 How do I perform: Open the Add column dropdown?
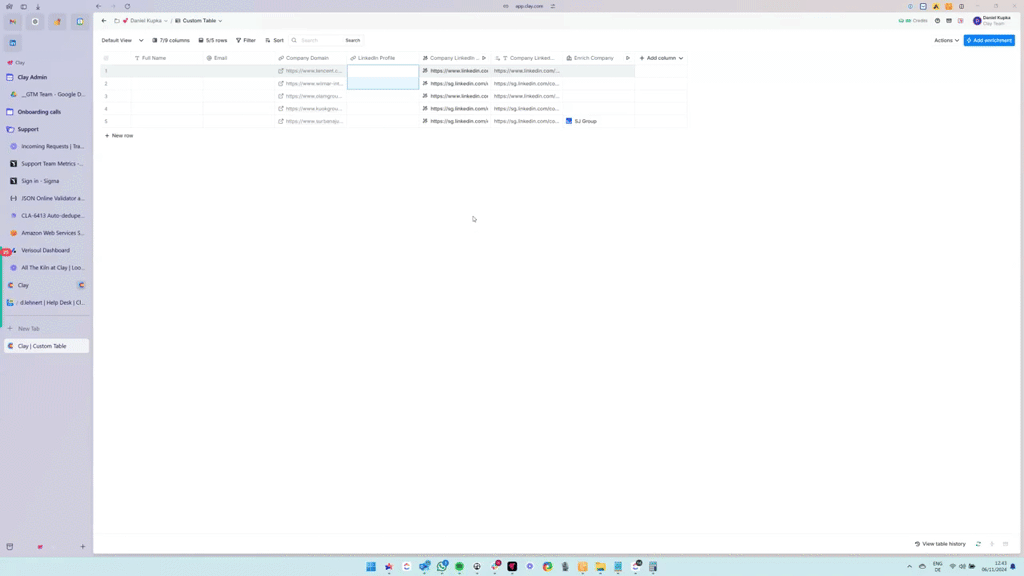pyautogui.click(x=661, y=58)
